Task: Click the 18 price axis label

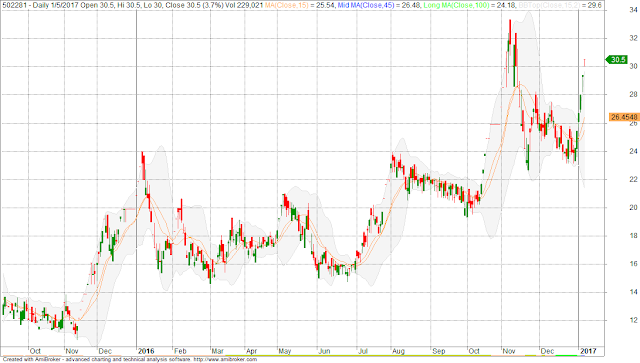Action: 633,236
